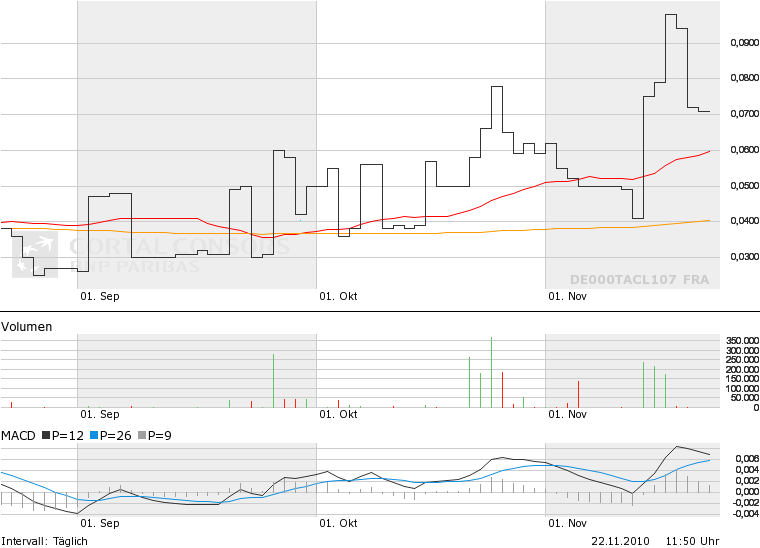The height and width of the screenshot is (548, 760).
Task: Click 01. Nov on the price chart axis
Action: [567, 296]
